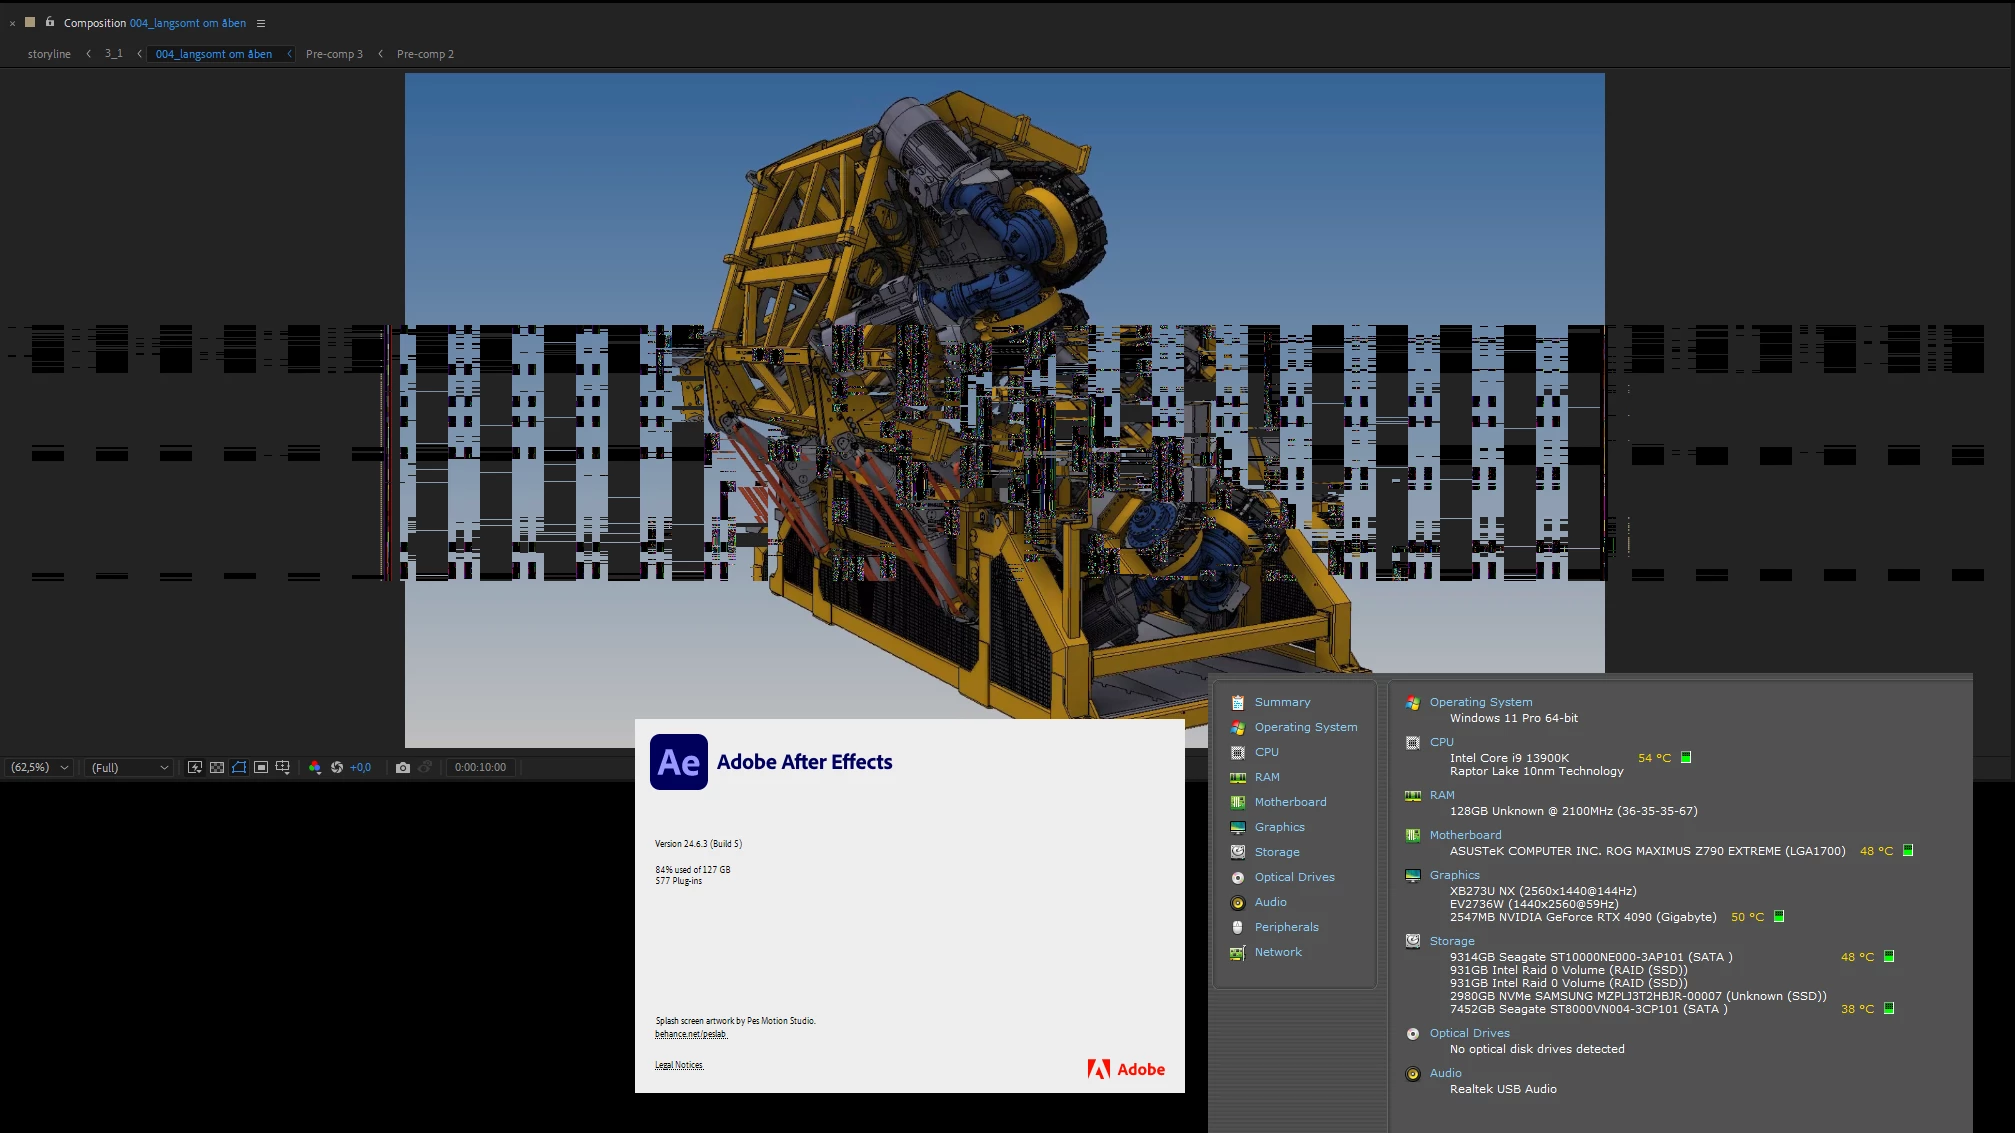Select Network in Speccy sidebar
This screenshot has width=2015, height=1133.
pos(1278,952)
